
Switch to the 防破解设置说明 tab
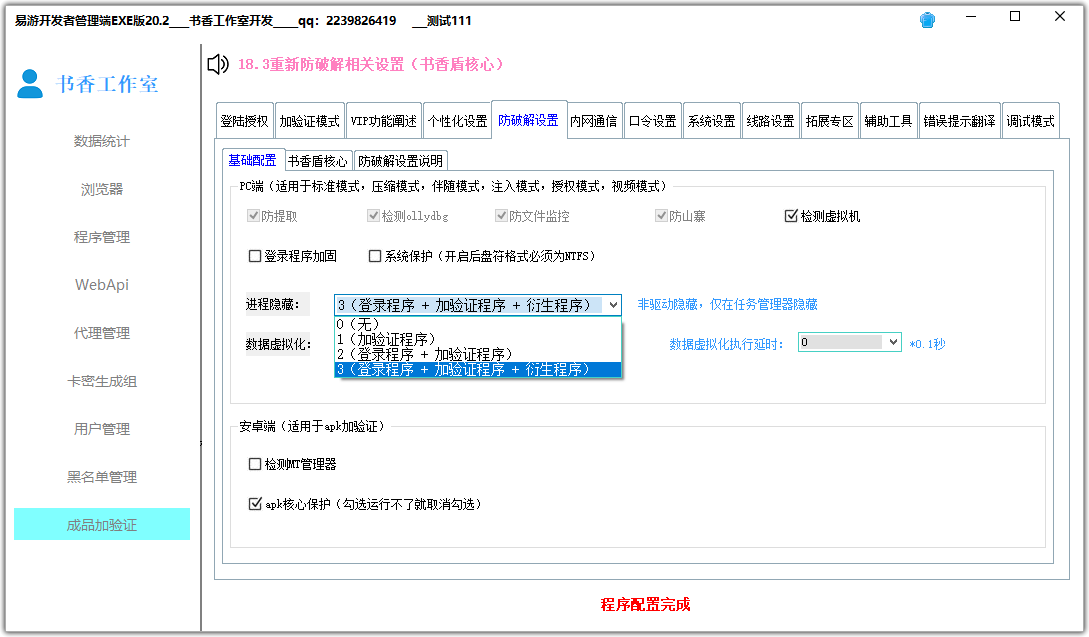point(403,159)
